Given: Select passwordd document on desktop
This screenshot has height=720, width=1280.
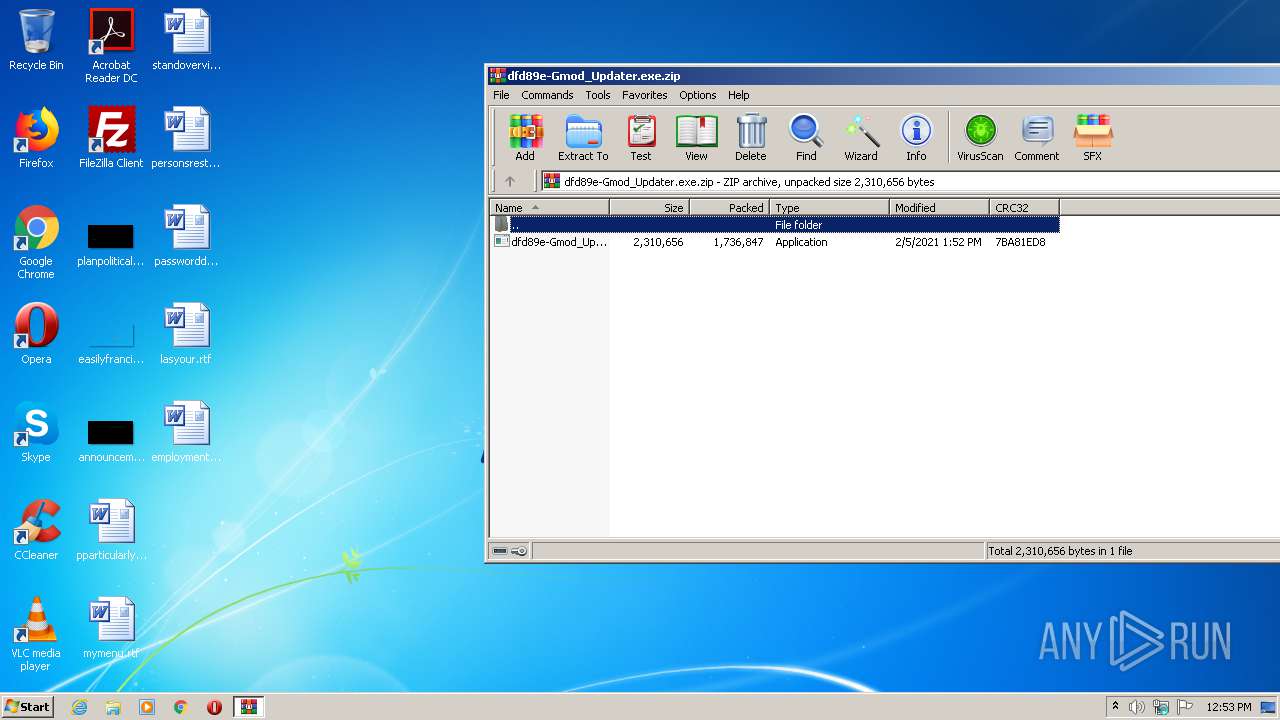Looking at the screenshot, I should click(186, 236).
